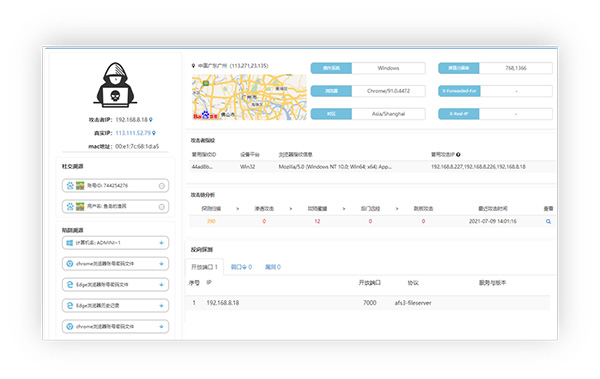Viewport: 600px width, 379px height.
Task: Switch to the second reverse-detection tab with count 0
Action: [241, 267]
